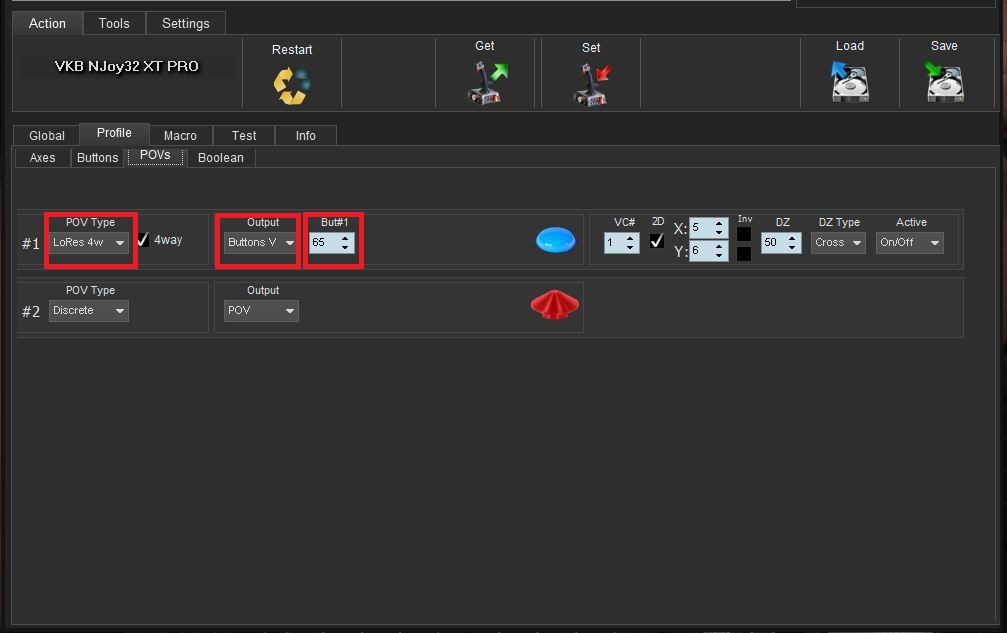Screen dimensions: 1007x633
Task: Select the POVs sub-tab
Action: pos(155,156)
